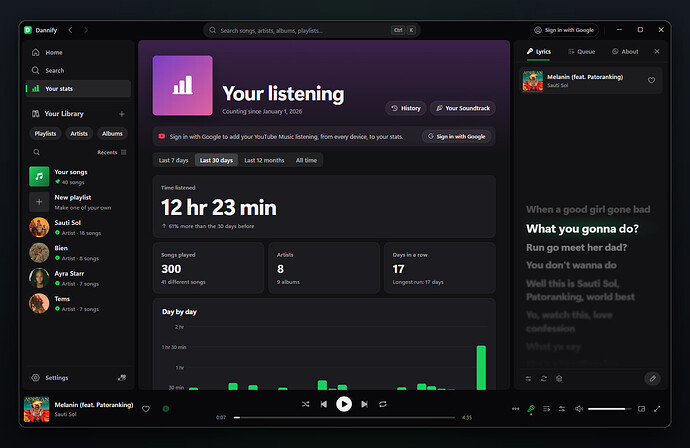This screenshot has width=690, height=448.
Task: Switch to the Lyrics tab
Action: coord(539,51)
